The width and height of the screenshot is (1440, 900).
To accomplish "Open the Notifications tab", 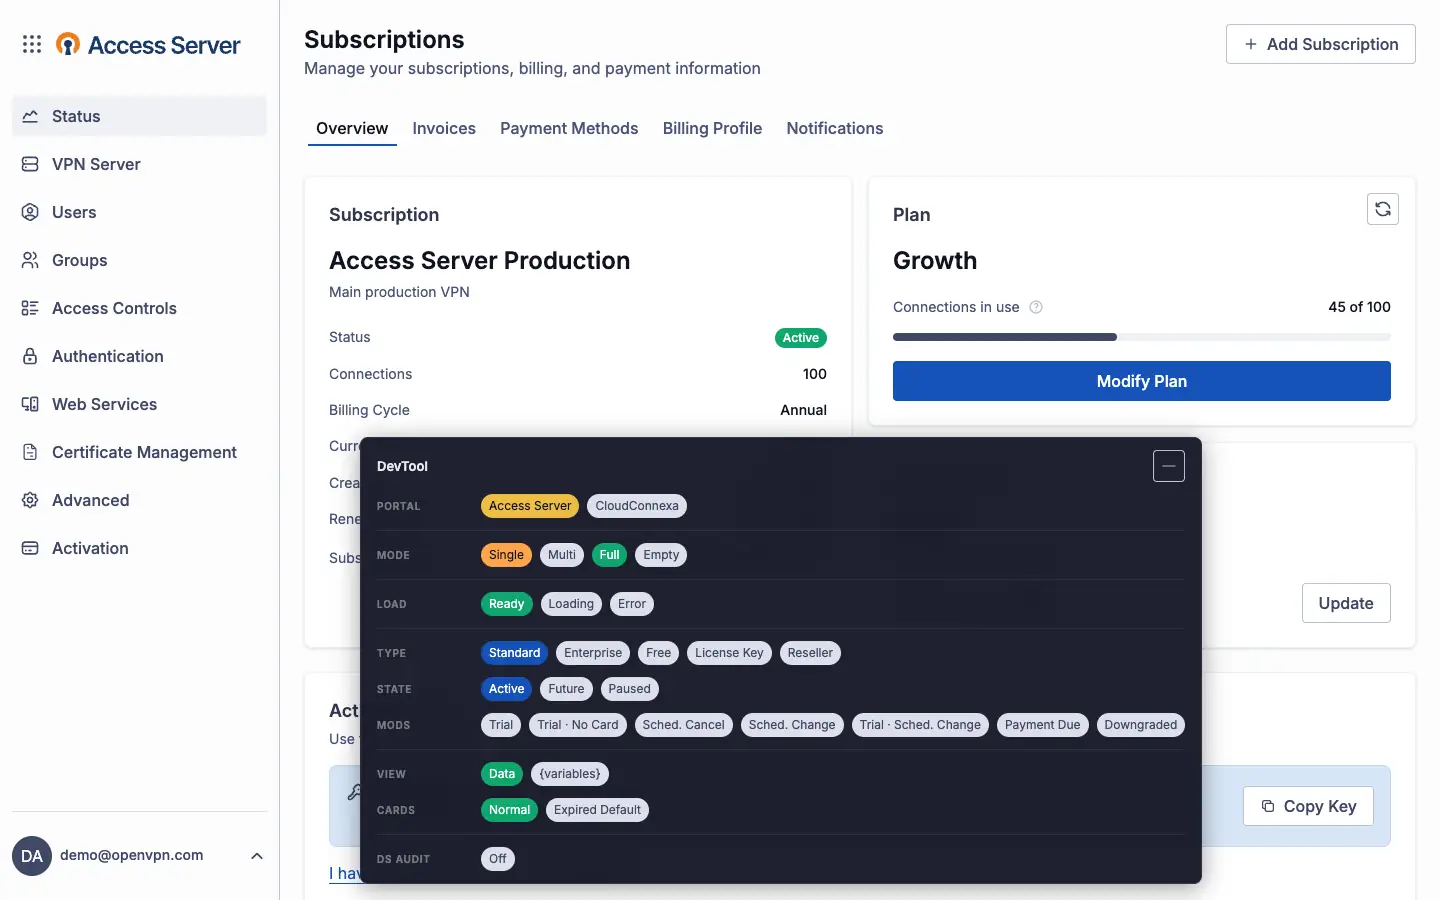I will 835,128.
